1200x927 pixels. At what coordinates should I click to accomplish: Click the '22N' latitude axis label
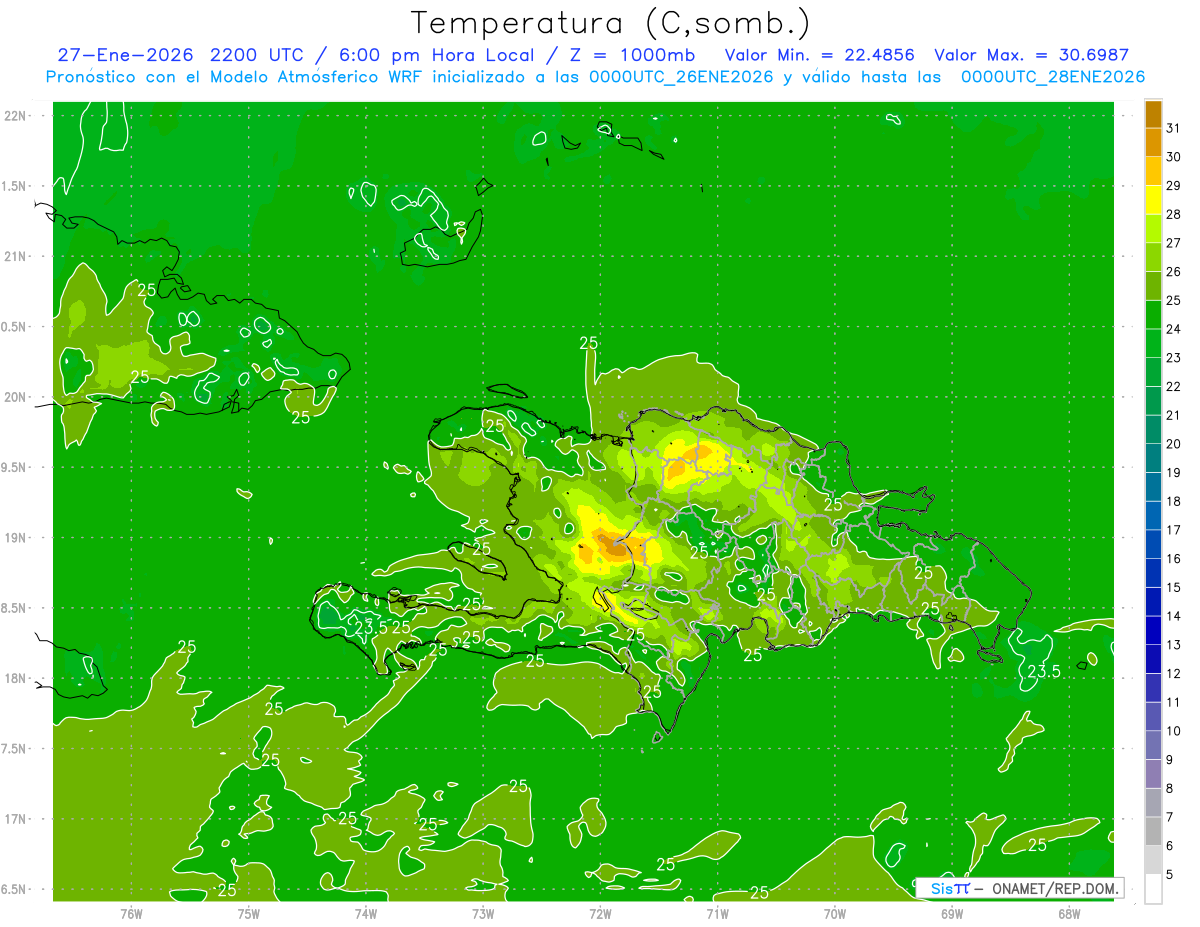pos(15,116)
